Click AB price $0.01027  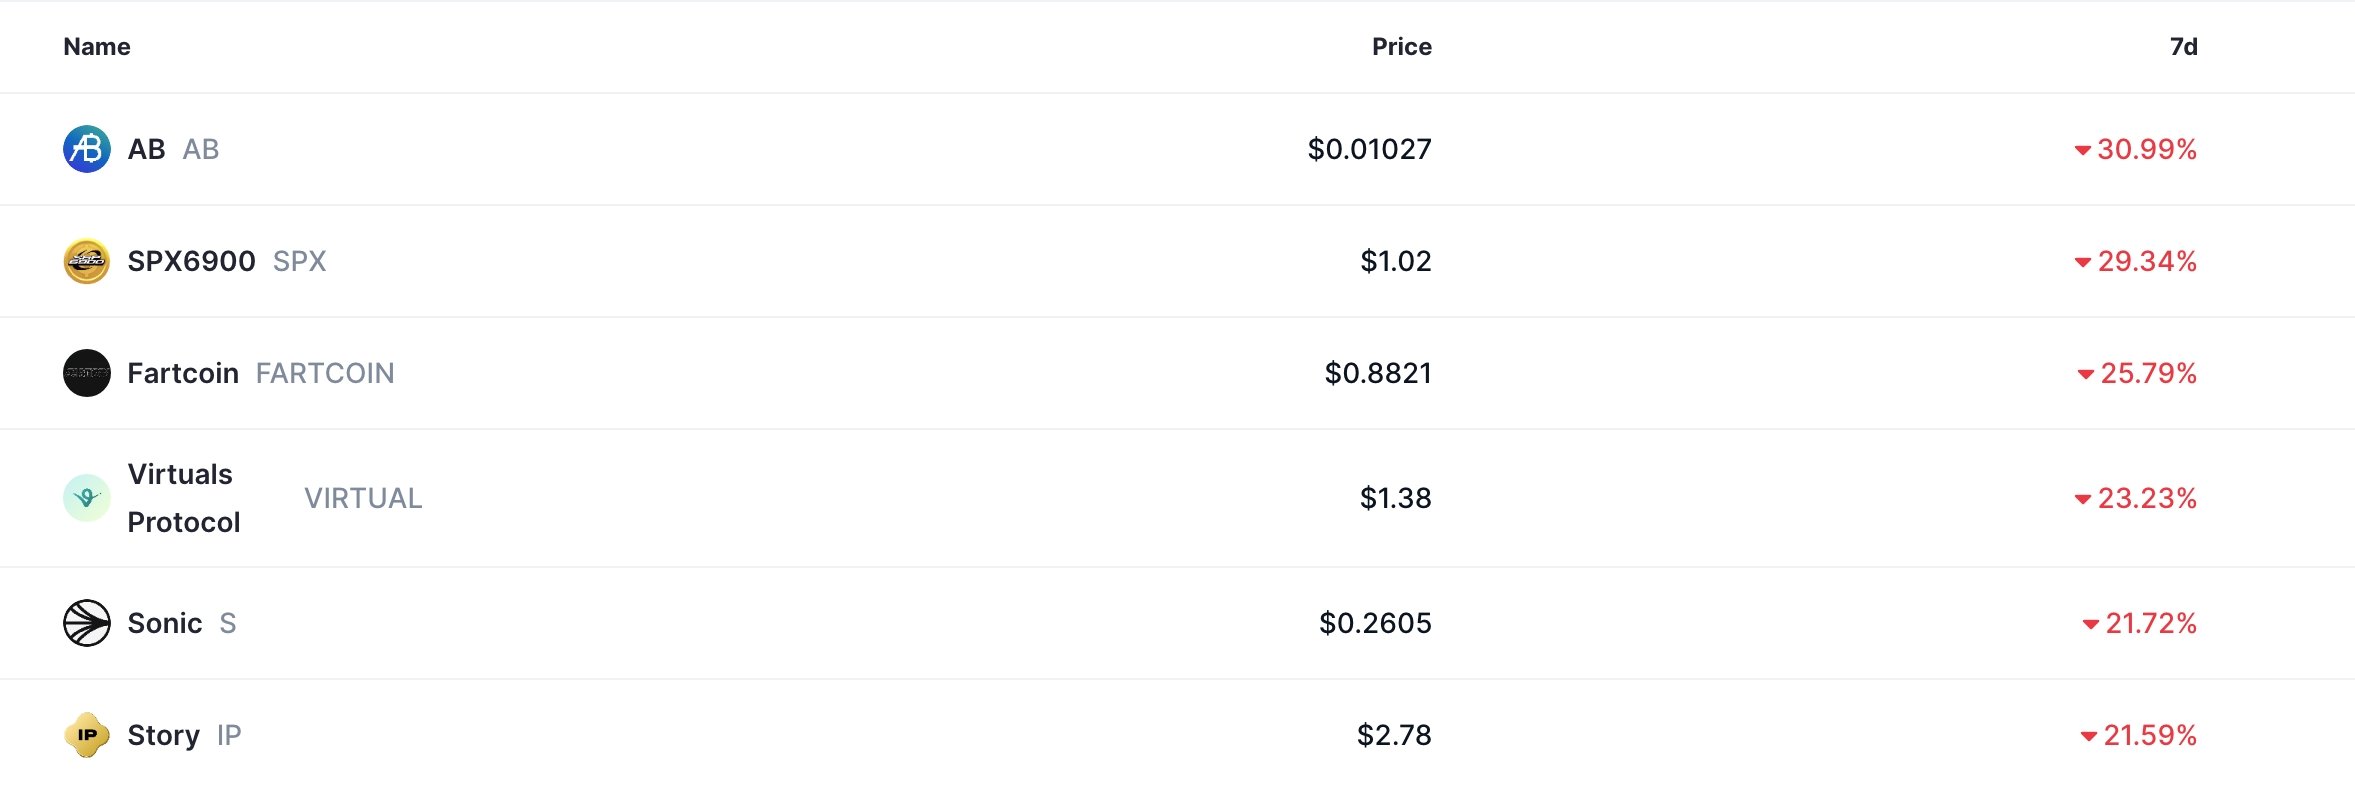tap(1369, 149)
